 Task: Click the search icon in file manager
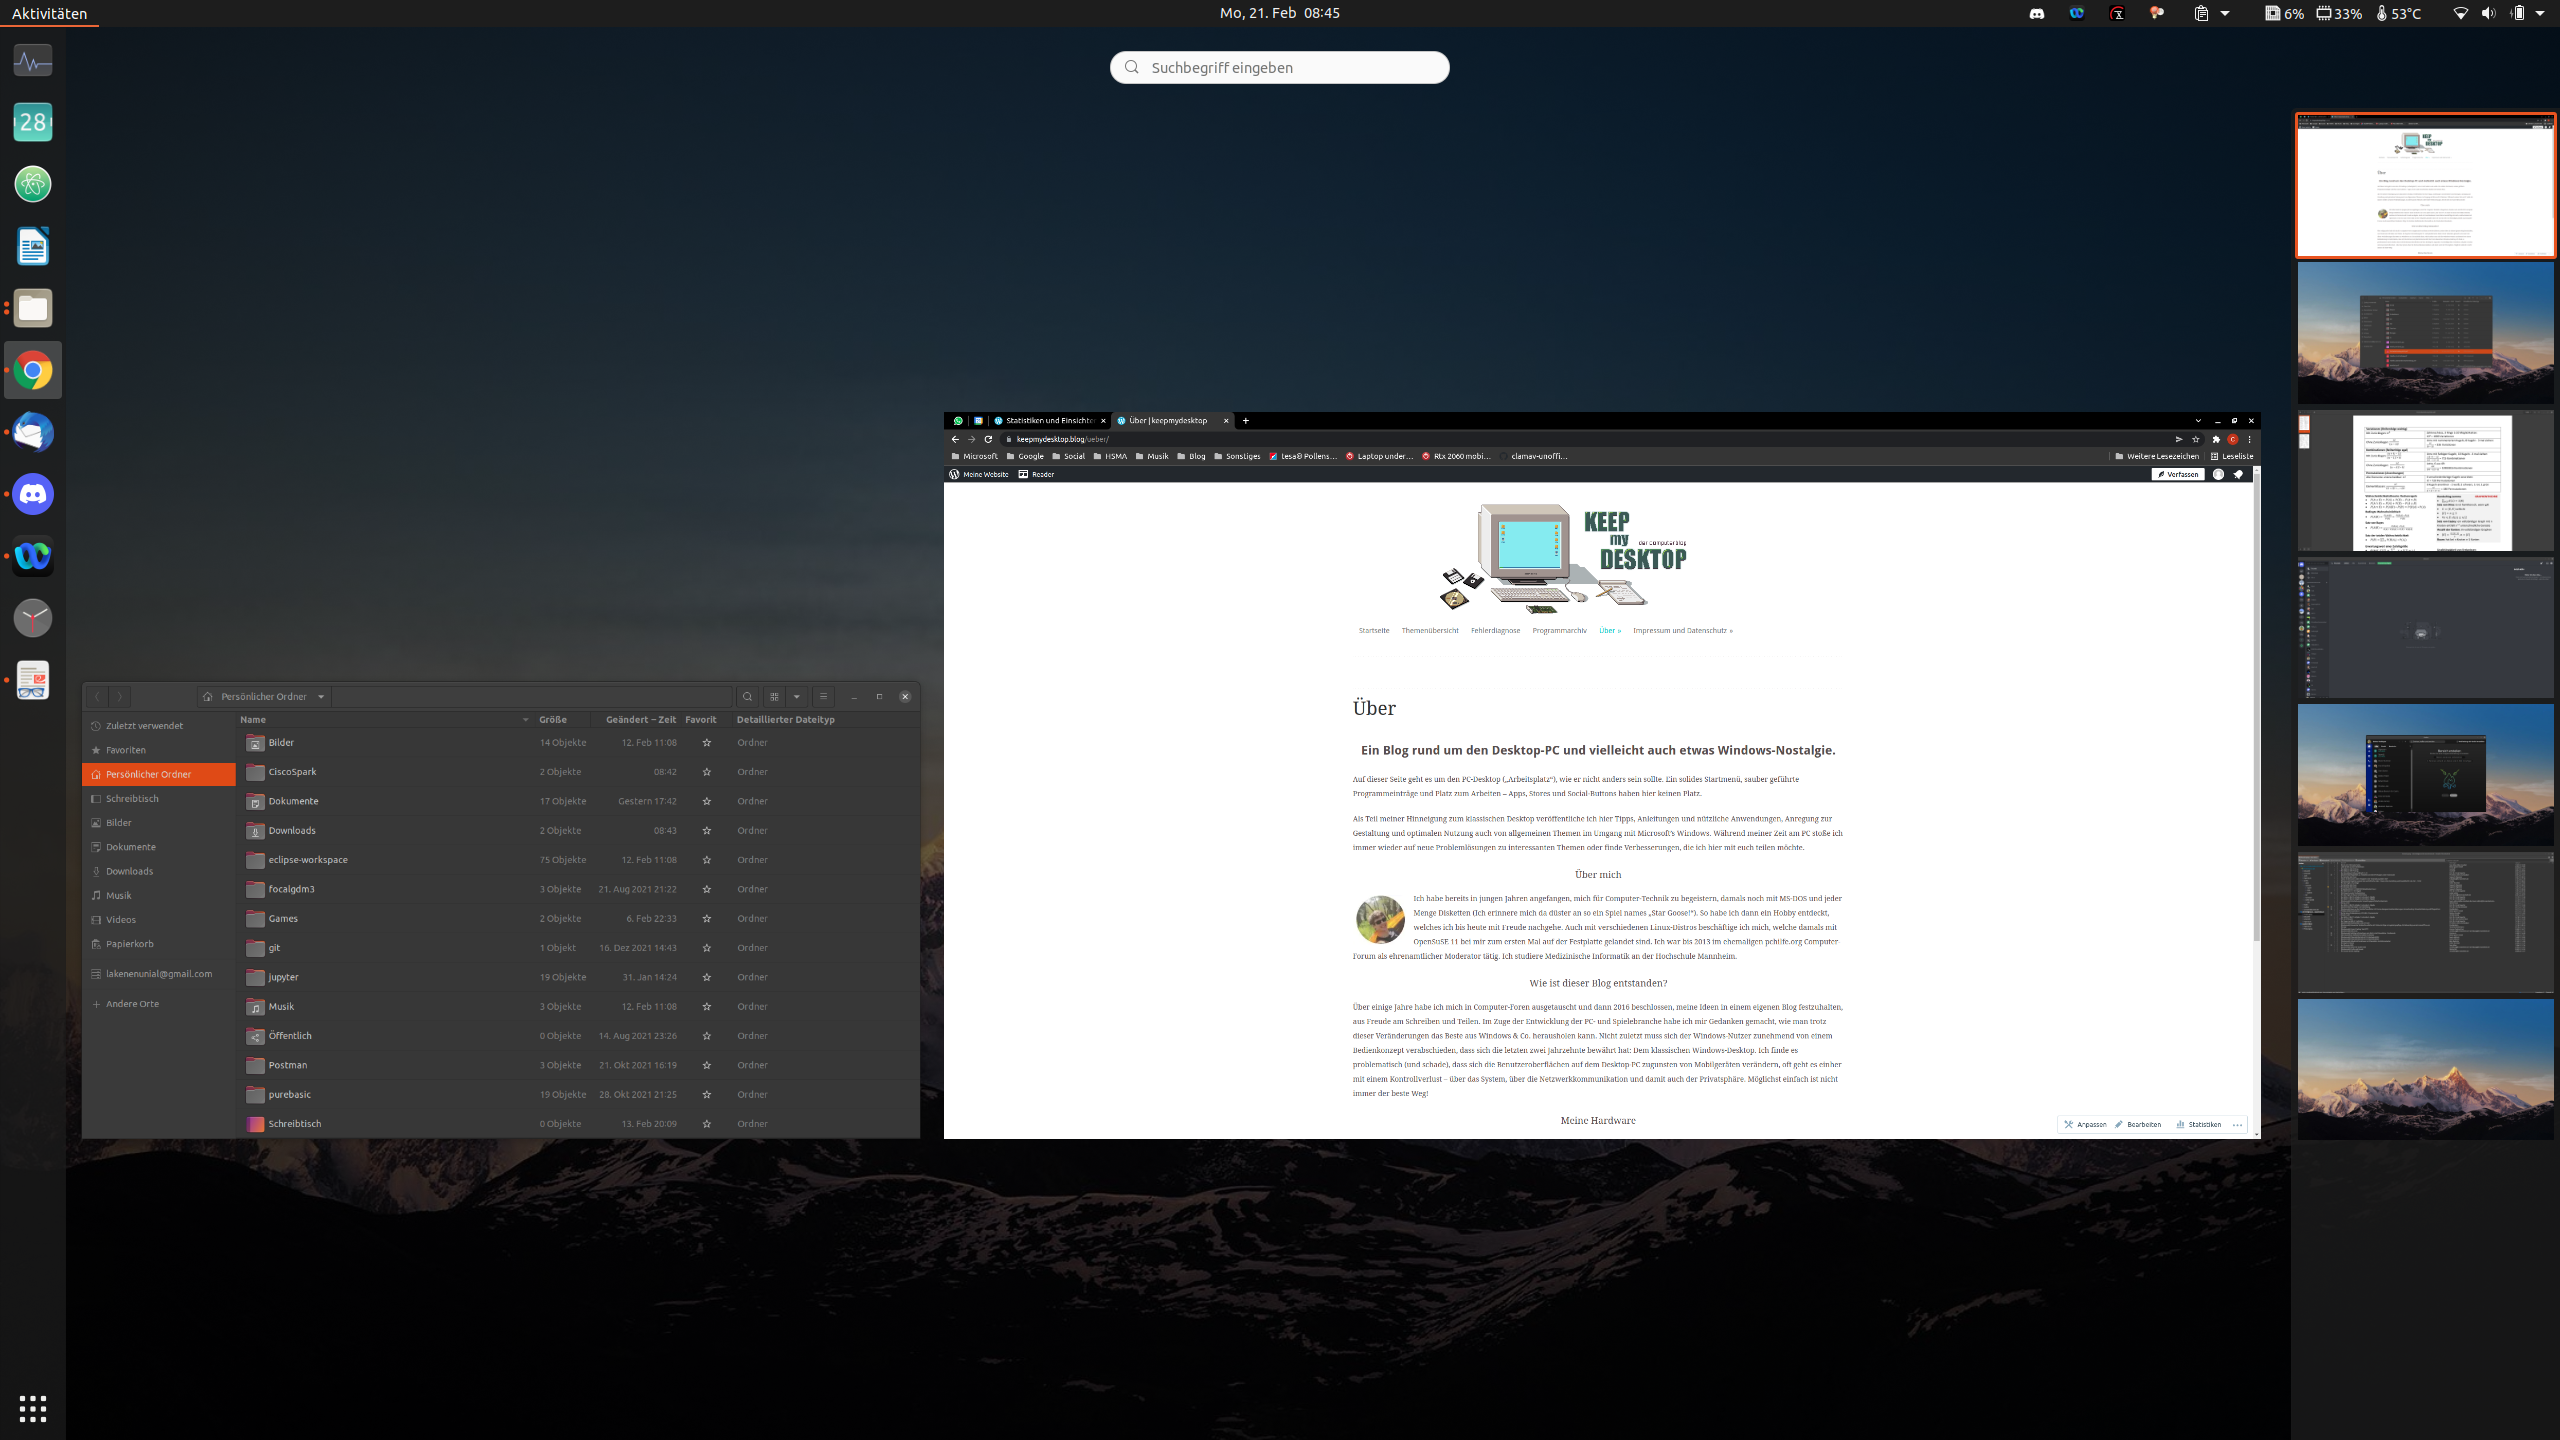coord(747,697)
